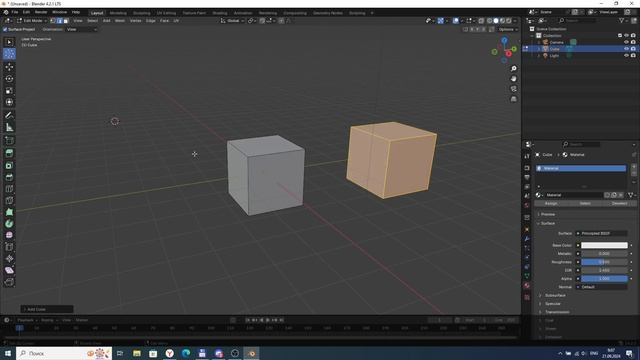The height and width of the screenshot is (360, 640).
Task: Select the Measure tool
Action: click(x=9, y=128)
